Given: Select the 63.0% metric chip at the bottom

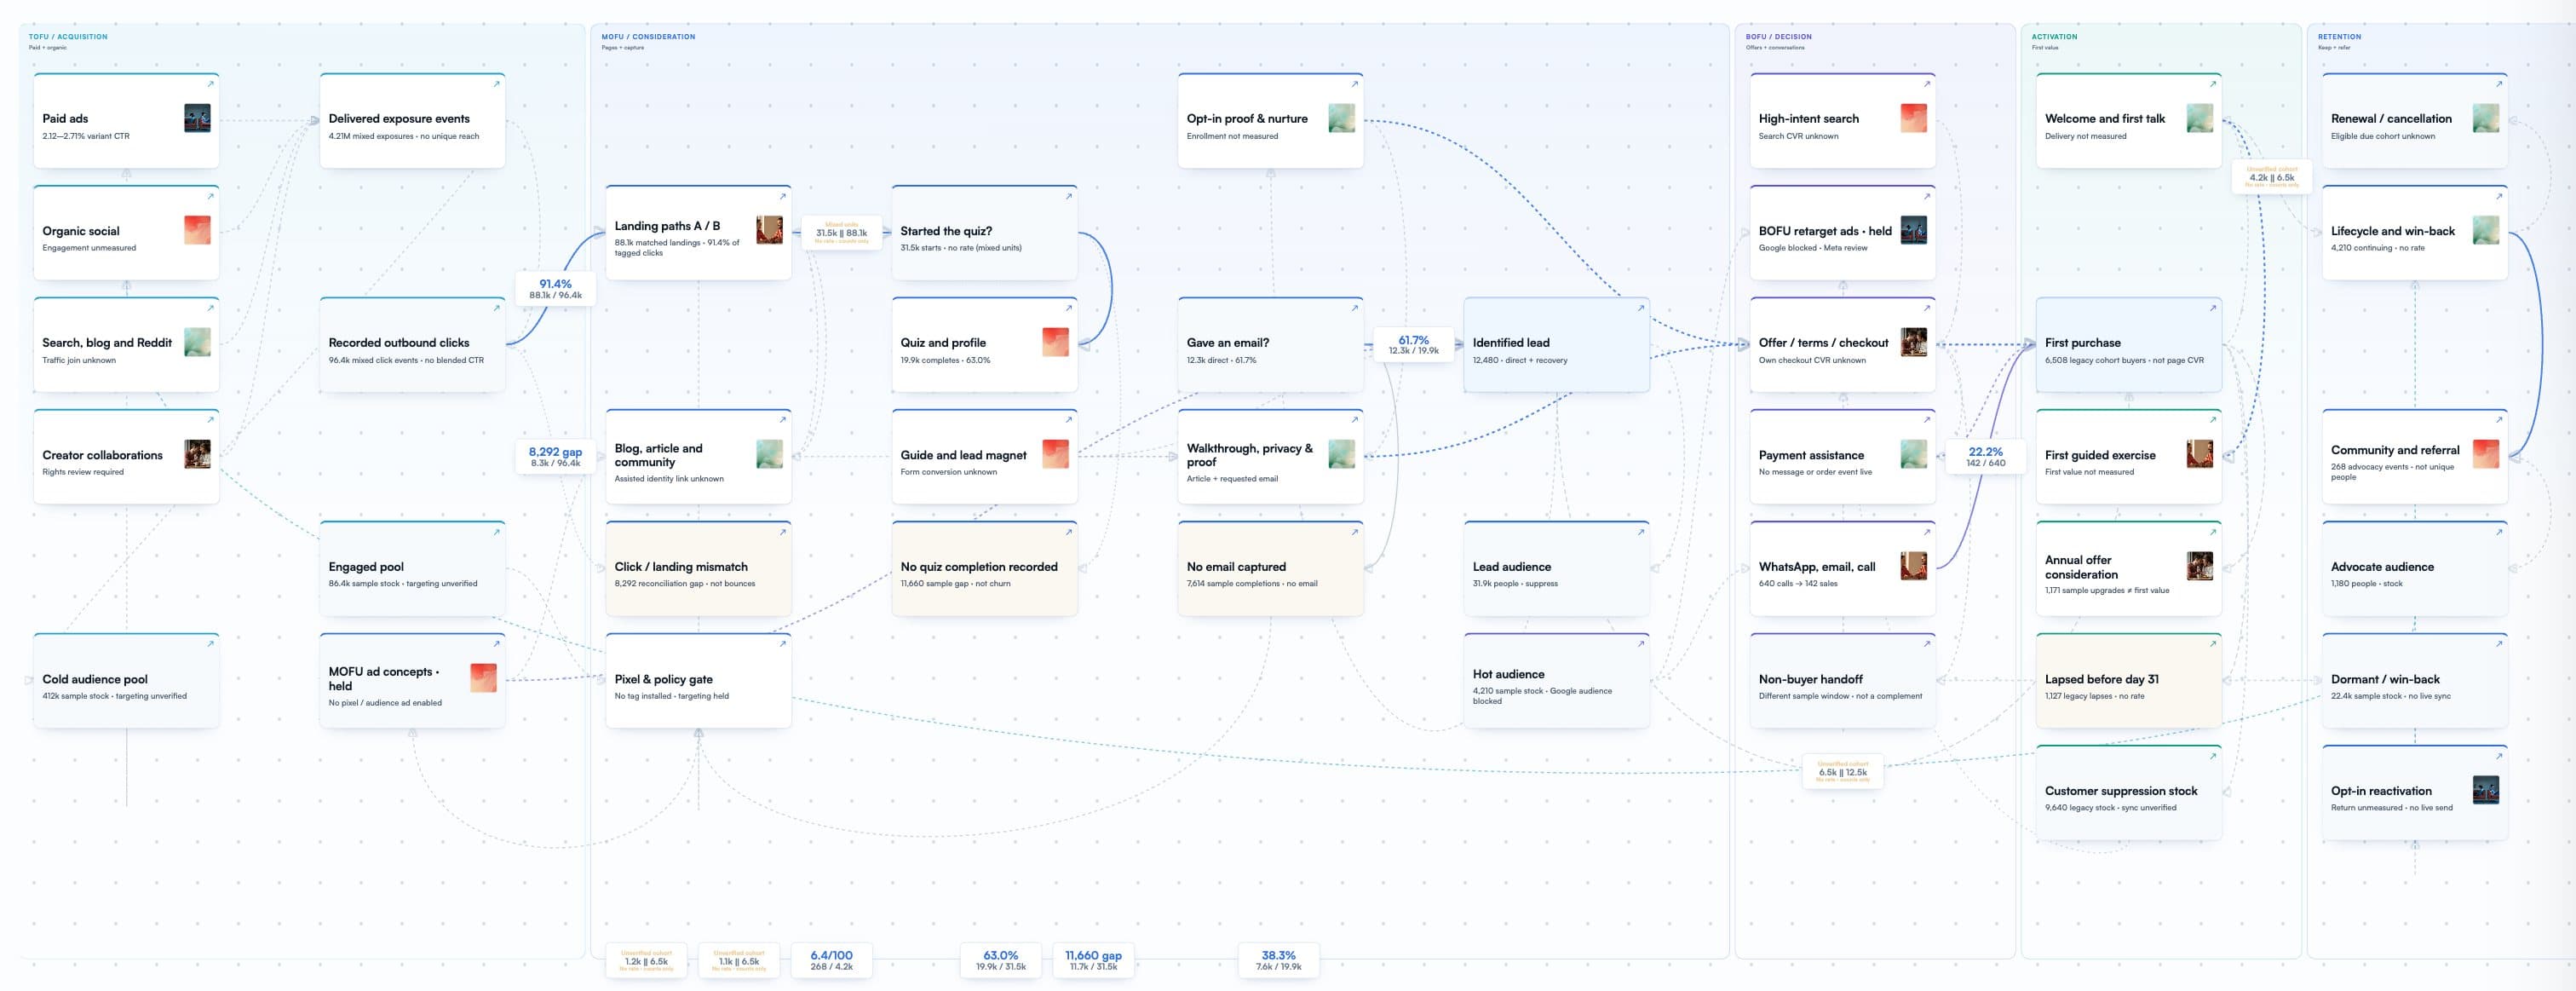Looking at the screenshot, I should tap(1000, 961).
